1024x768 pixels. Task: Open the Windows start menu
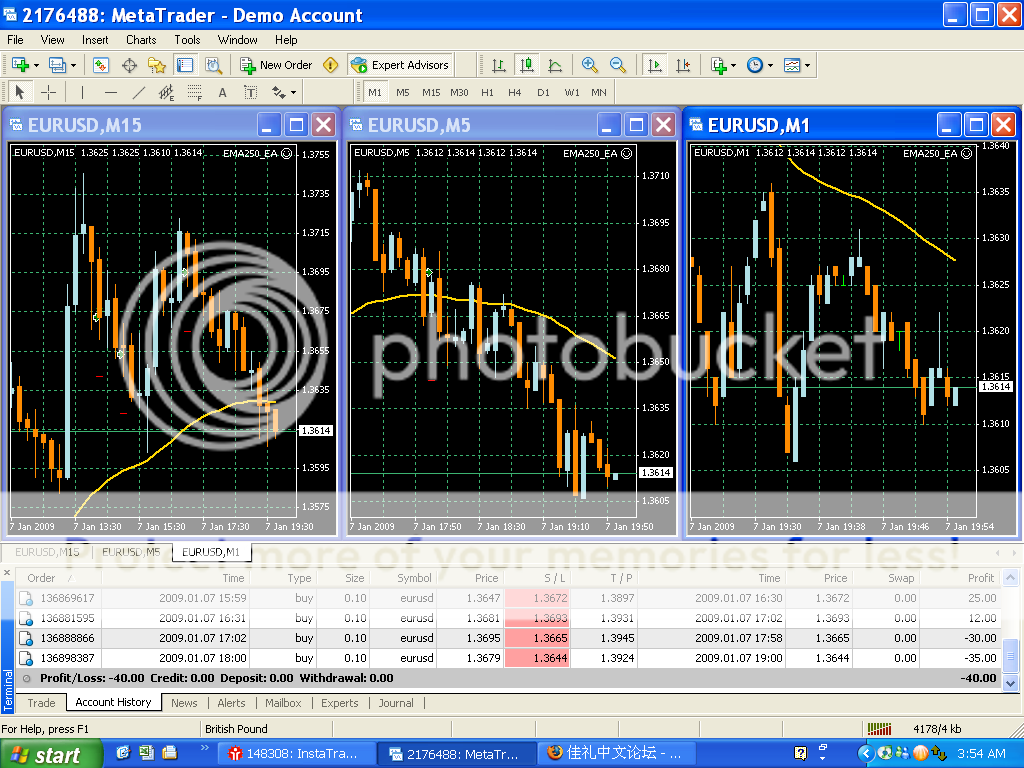(x=50, y=754)
